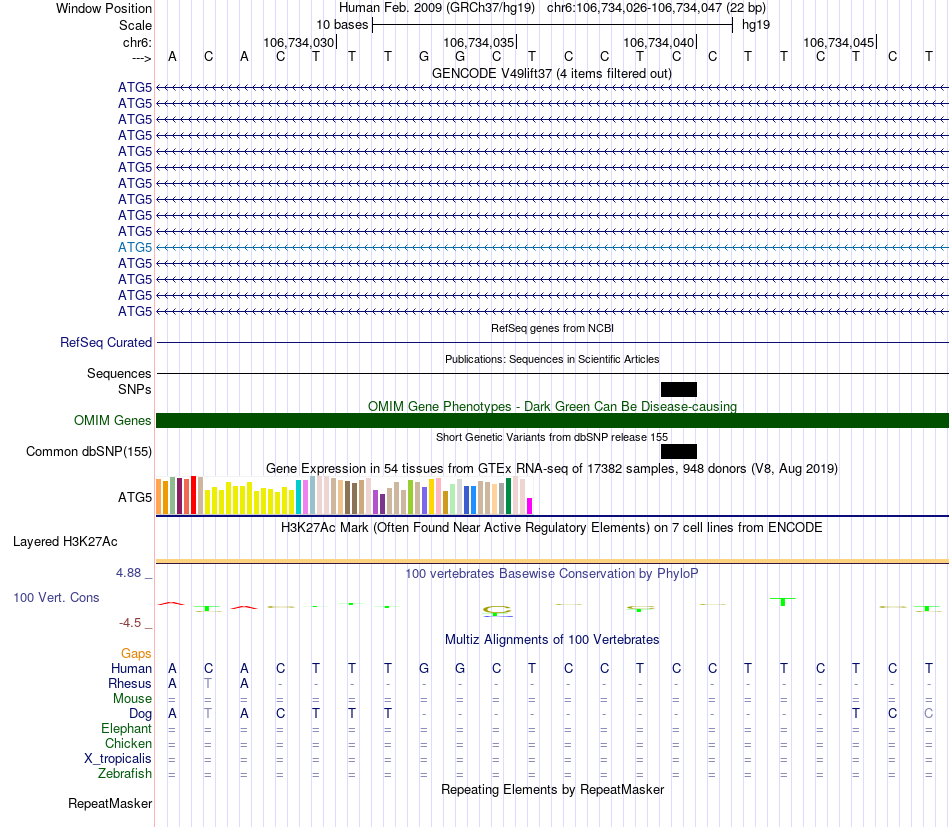Click the black variant in Common dbSNP(155) track
The height and width of the screenshot is (827, 950).
[679, 451]
